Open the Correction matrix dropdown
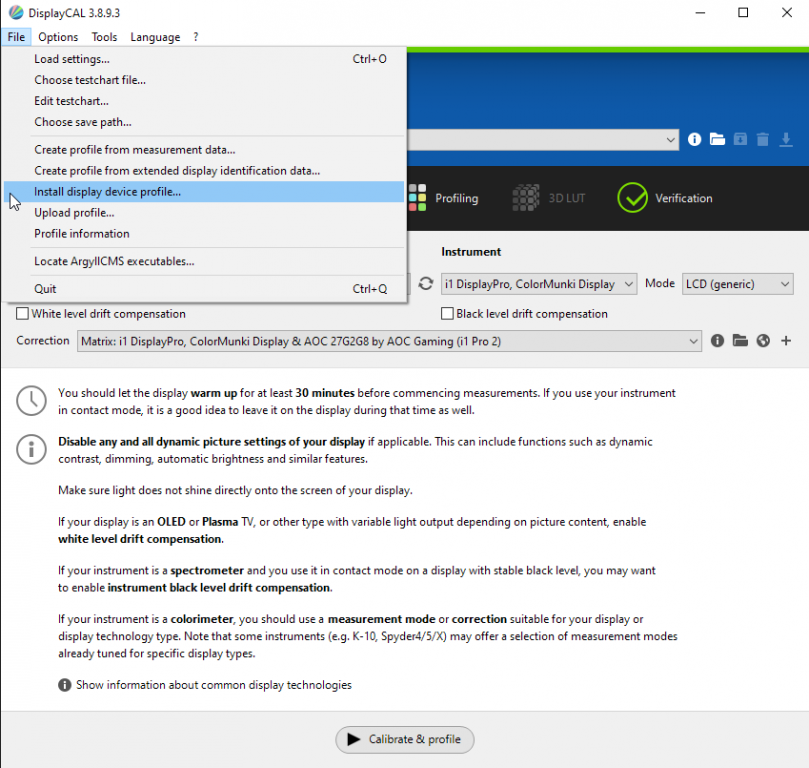The image size is (809, 768). click(x=390, y=341)
